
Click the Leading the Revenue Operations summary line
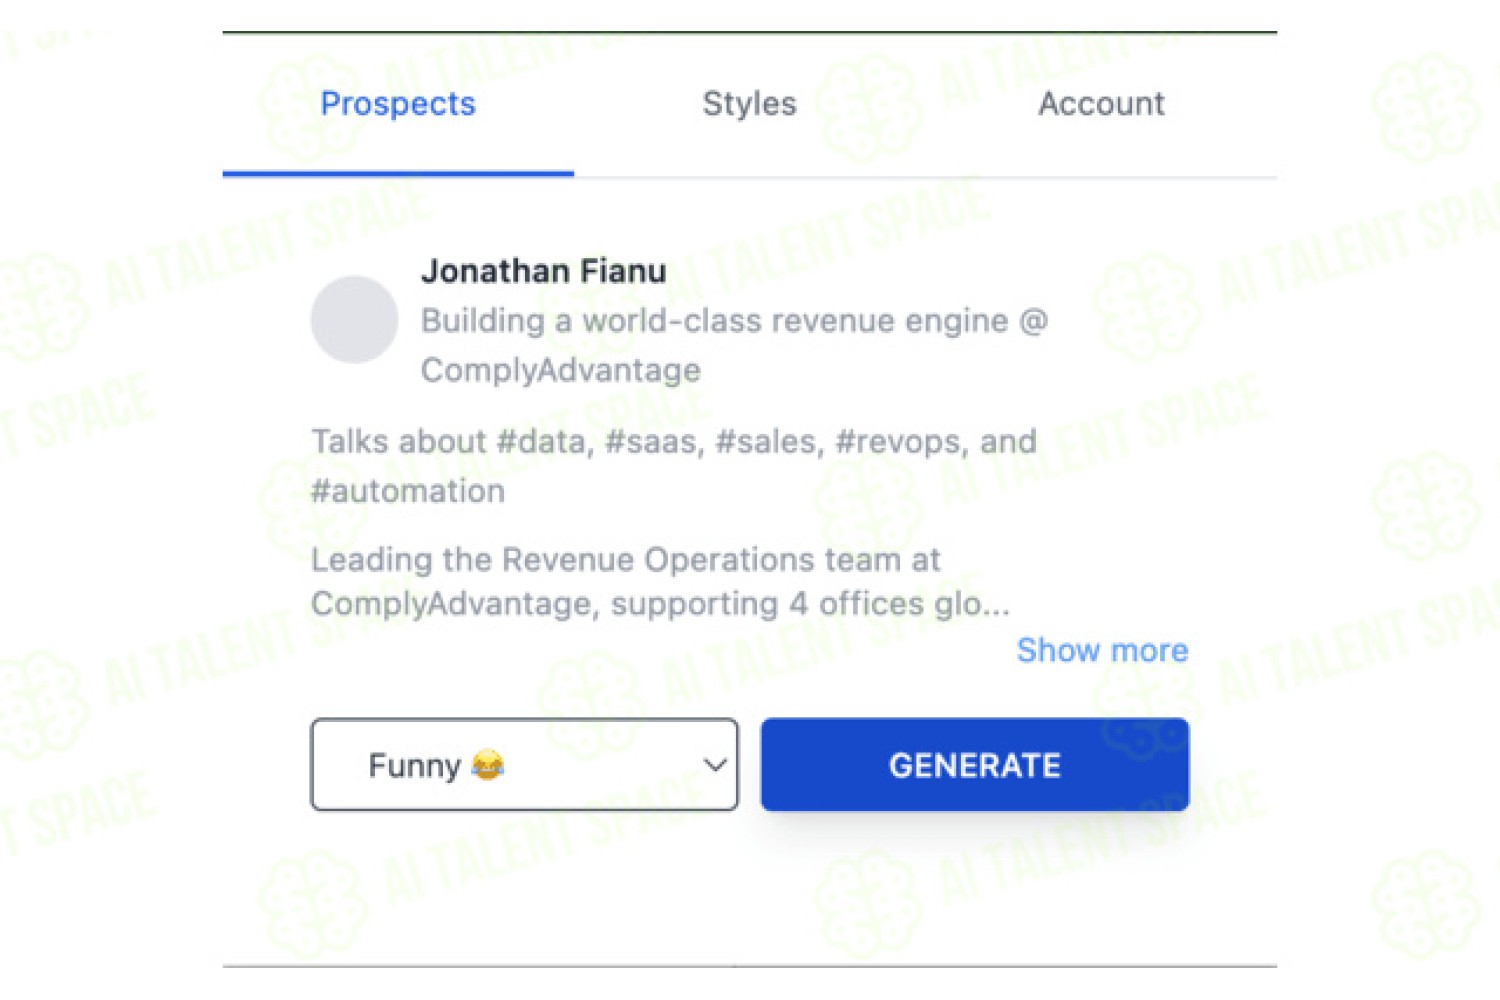pyautogui.click(x=626, y=560)
